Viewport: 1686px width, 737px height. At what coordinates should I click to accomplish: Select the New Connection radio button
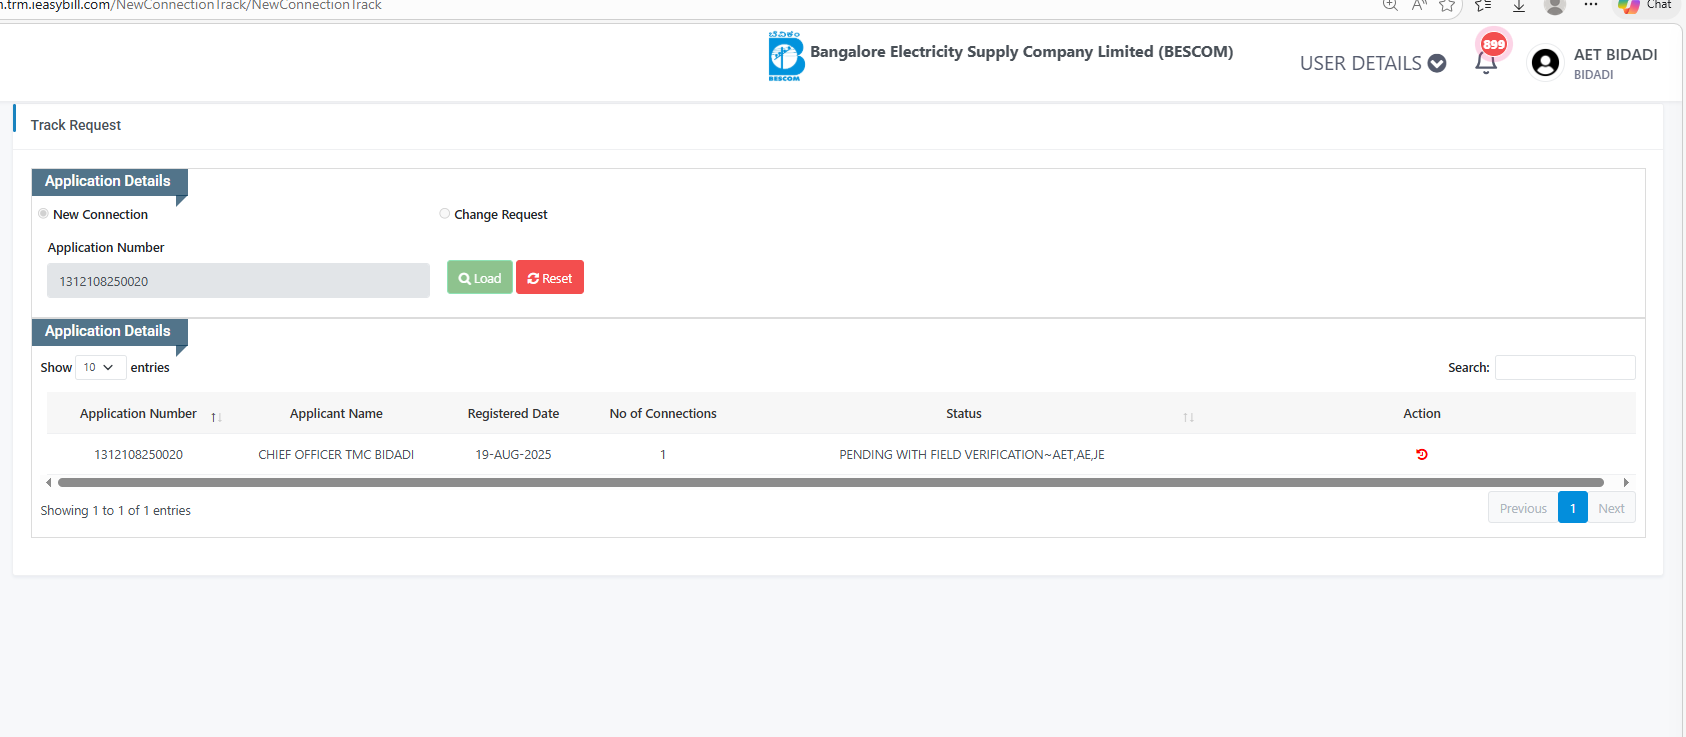point(43,214)
